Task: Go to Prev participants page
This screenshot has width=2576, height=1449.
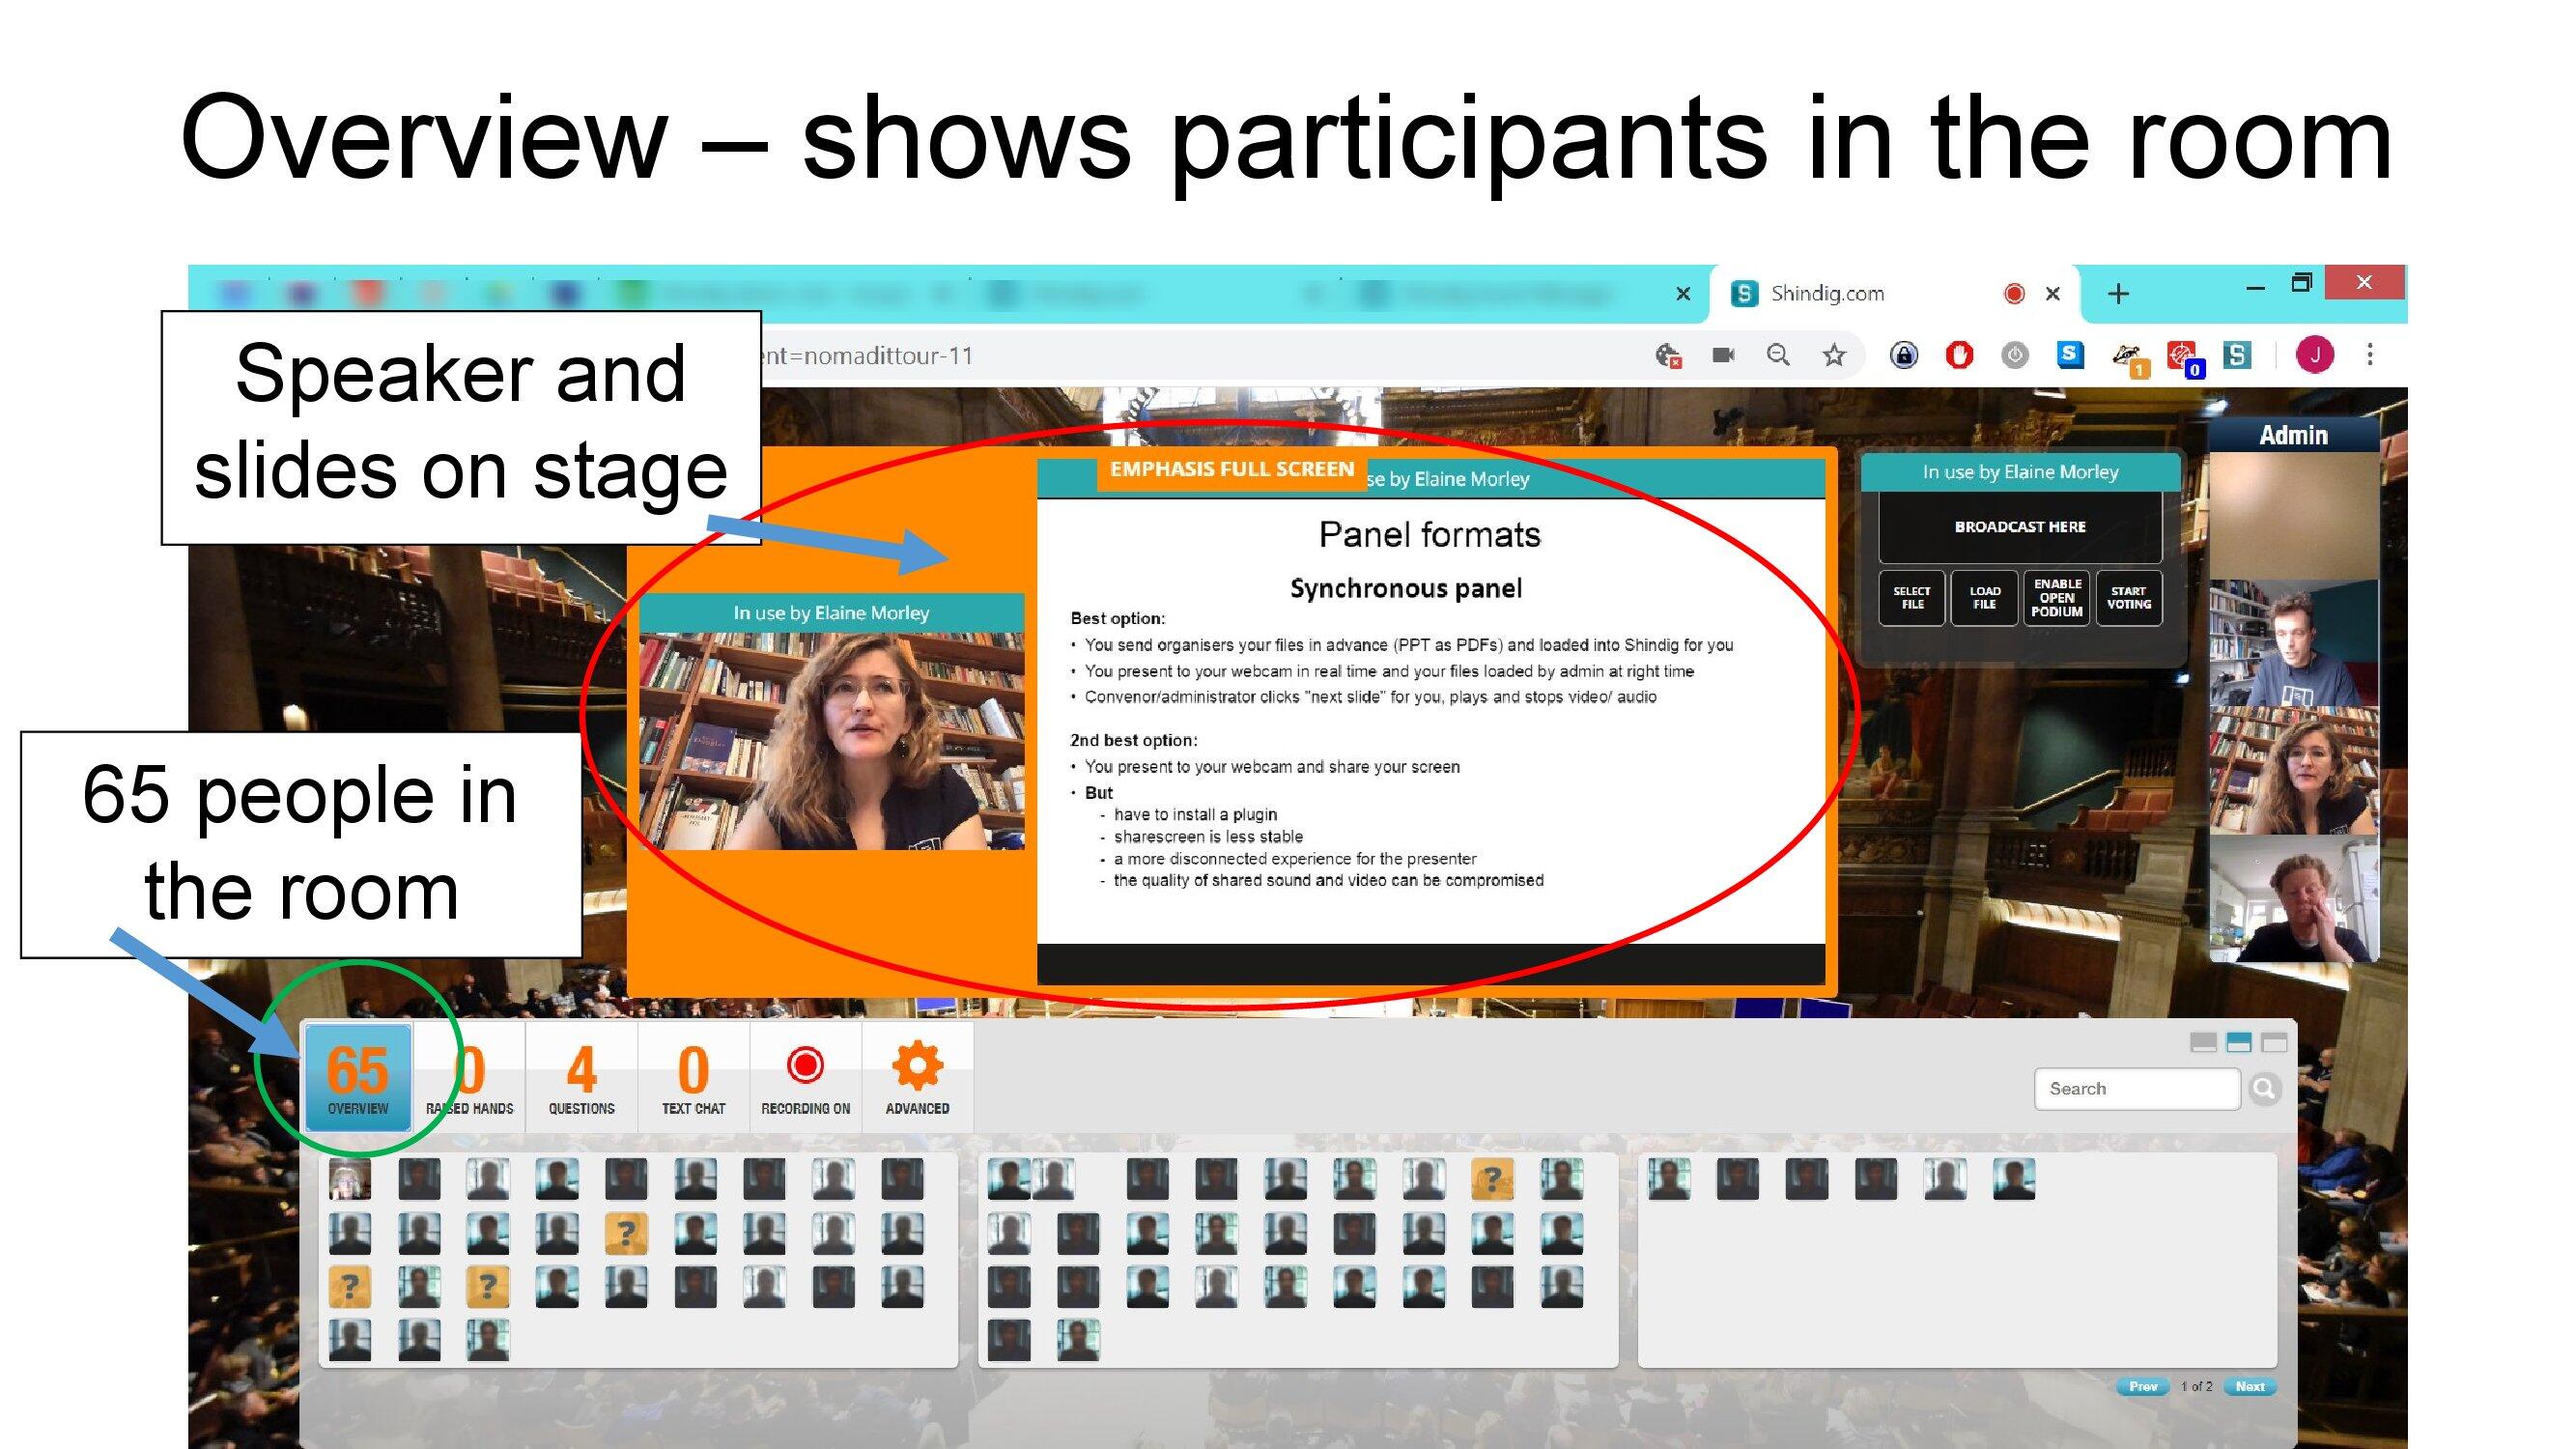Action: point(2142,1386)
